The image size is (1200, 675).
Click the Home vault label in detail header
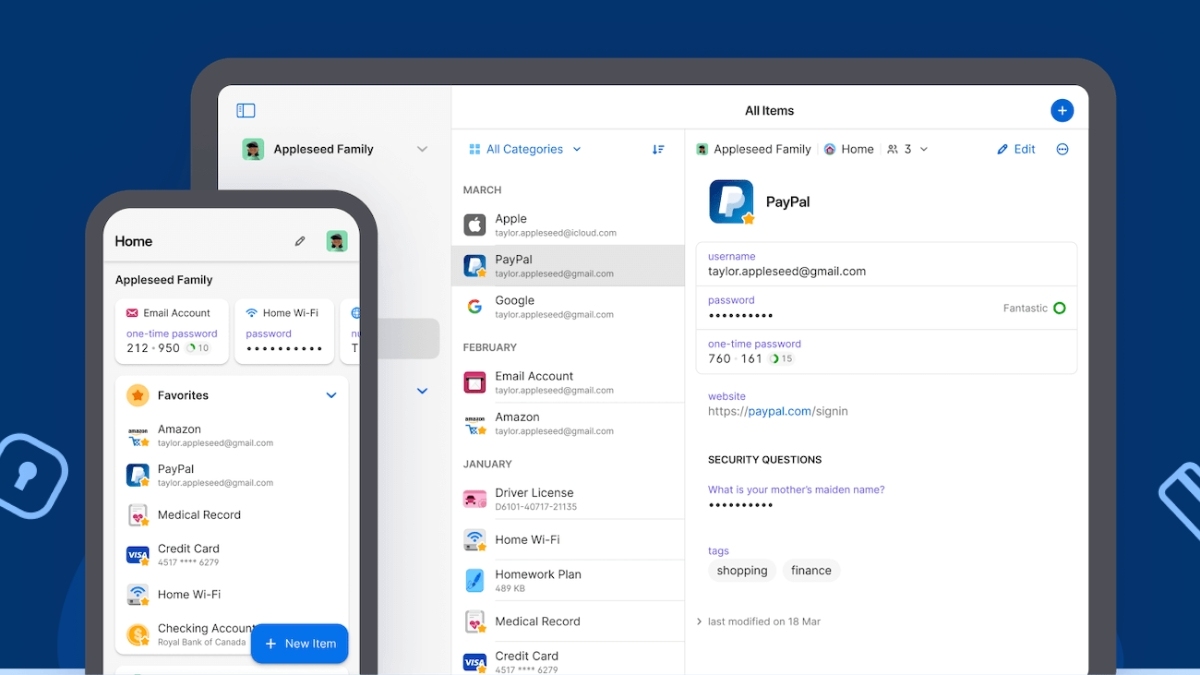coord(848,149)
